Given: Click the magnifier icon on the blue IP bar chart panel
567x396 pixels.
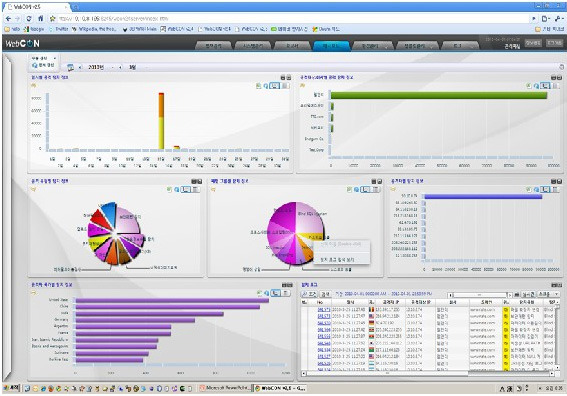Looking at the screenshot, I should (537, 190).
